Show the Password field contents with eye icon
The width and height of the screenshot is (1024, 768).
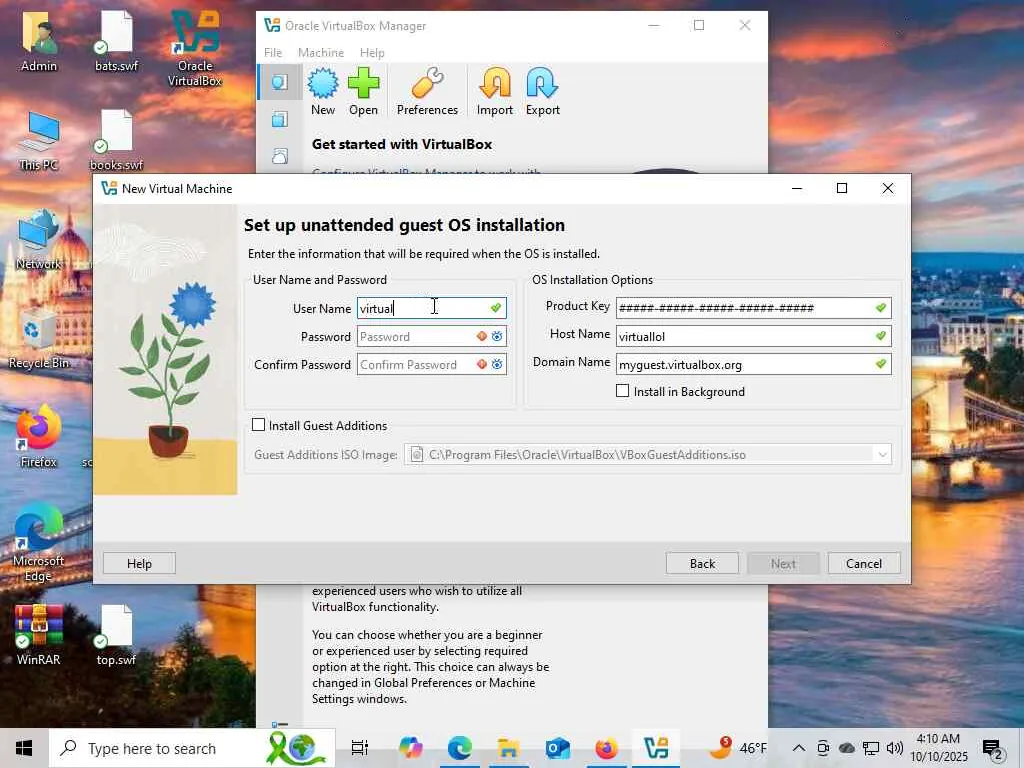[497, 336]
